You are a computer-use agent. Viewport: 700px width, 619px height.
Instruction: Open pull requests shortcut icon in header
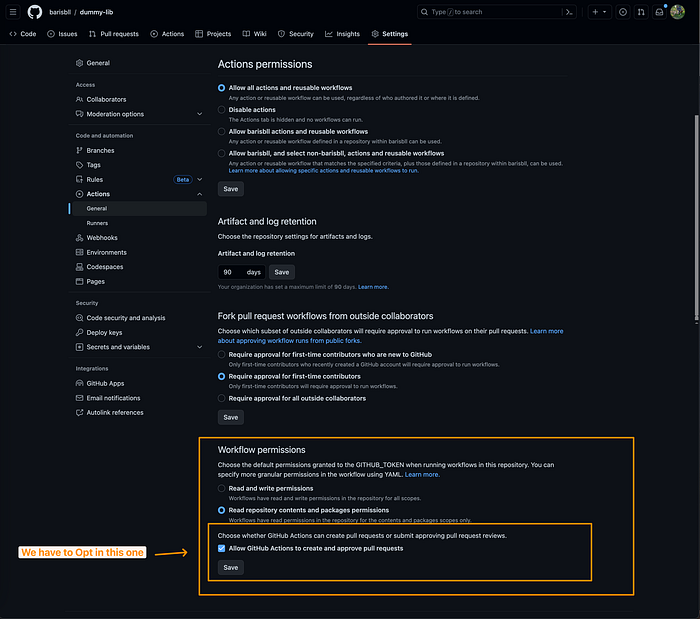tap(641, 12)
